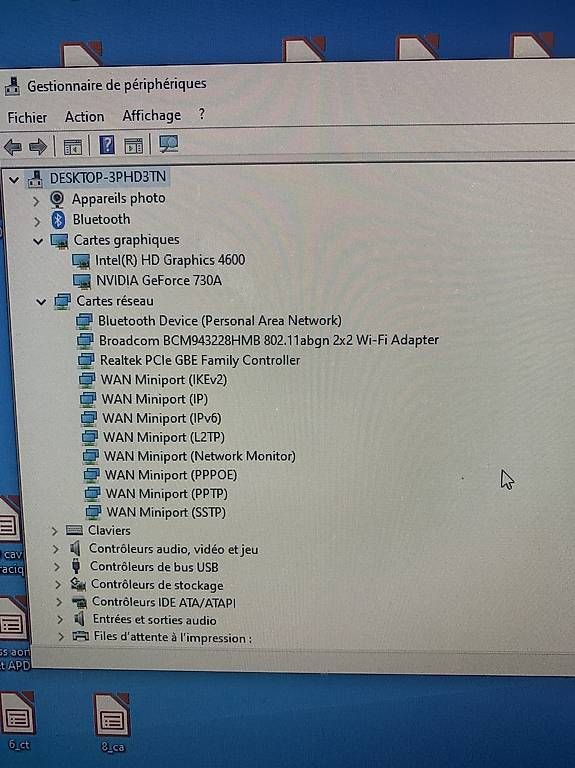The width and height of the screenshot is (575, 768).
Task: Expand Entrées et sorties audio
Action: point(60,620)
